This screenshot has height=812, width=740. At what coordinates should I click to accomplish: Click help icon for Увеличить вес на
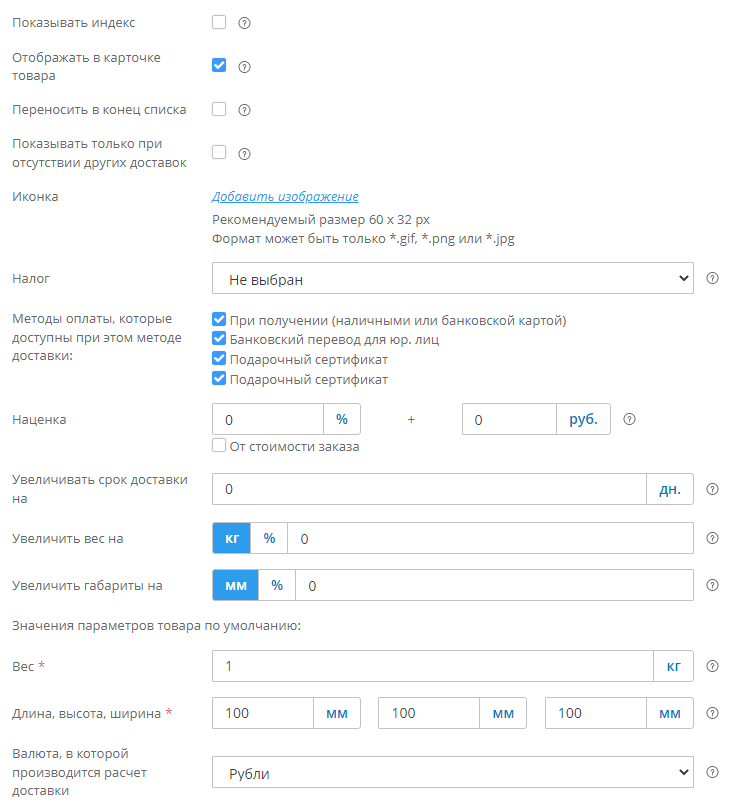pos(713,538)
